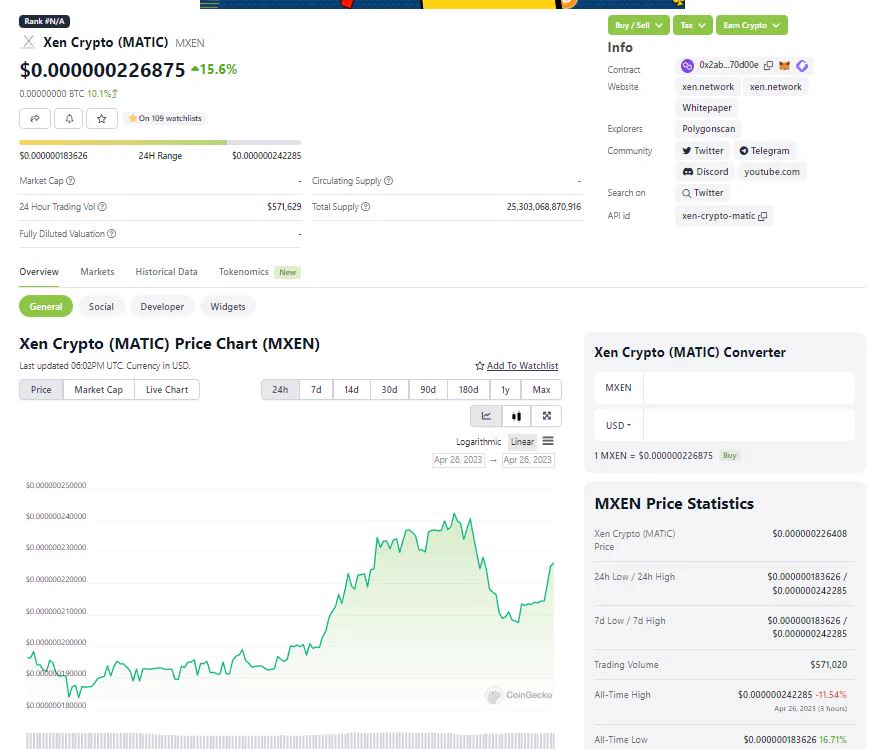Select Logarithmic chart scale
This screenshot has width=879, height=749.
point(478,442)
